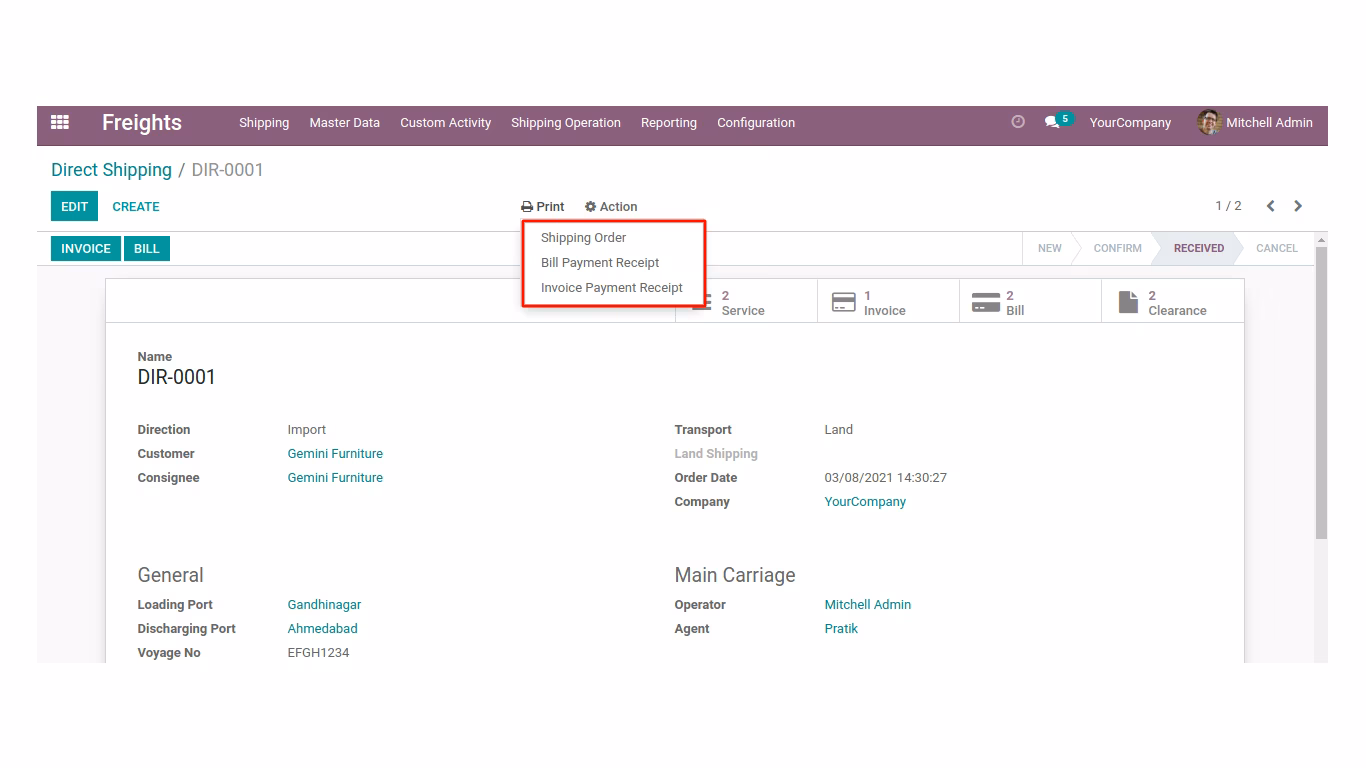Select Shipping Order print option
The width and height of the screenshot is (1366, 768).
point(584,238)
